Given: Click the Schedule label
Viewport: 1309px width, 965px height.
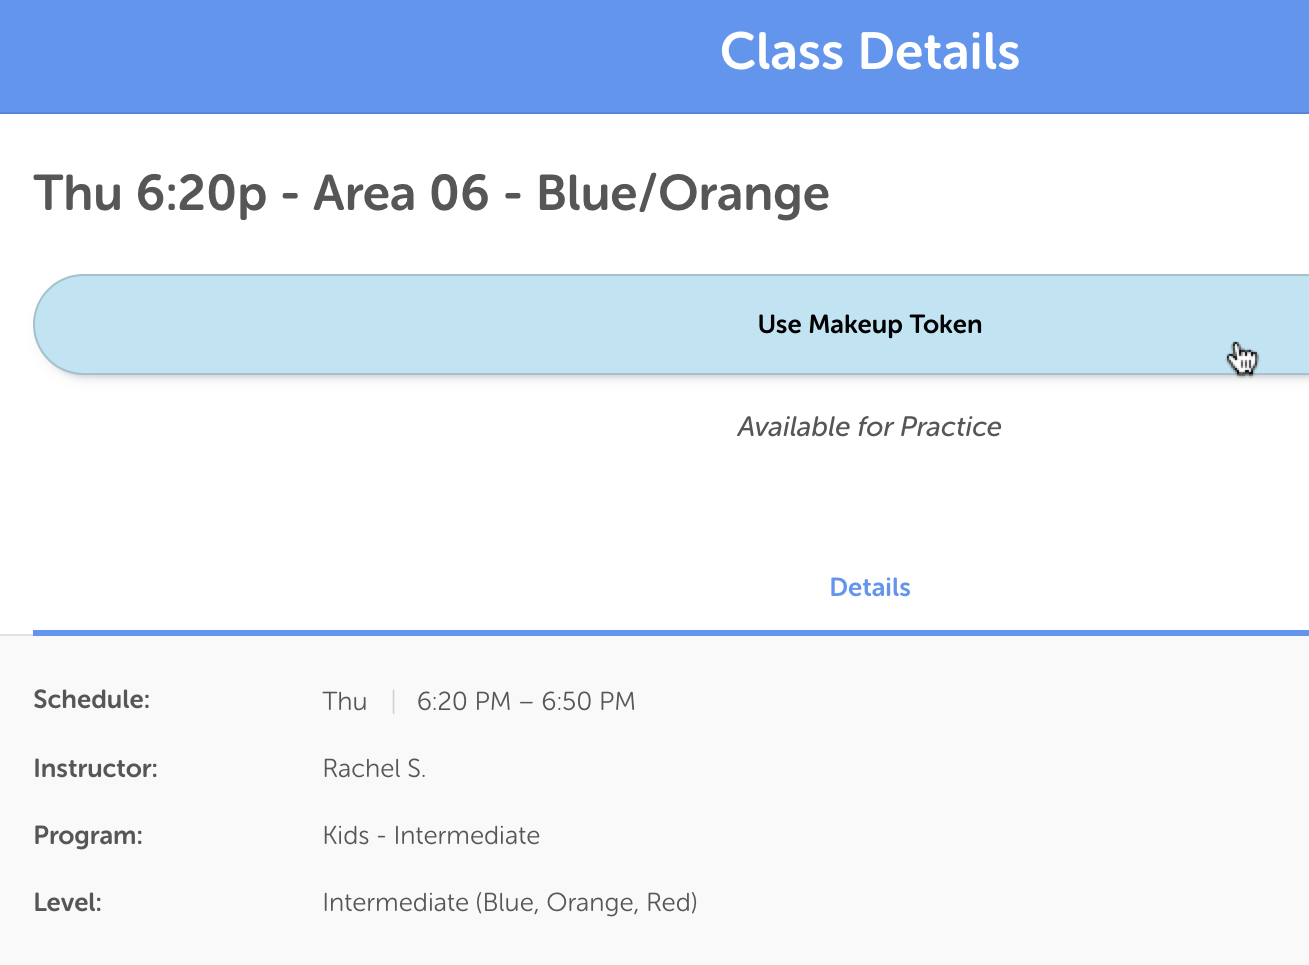Looking at the screenshot, I should (92, 699).
